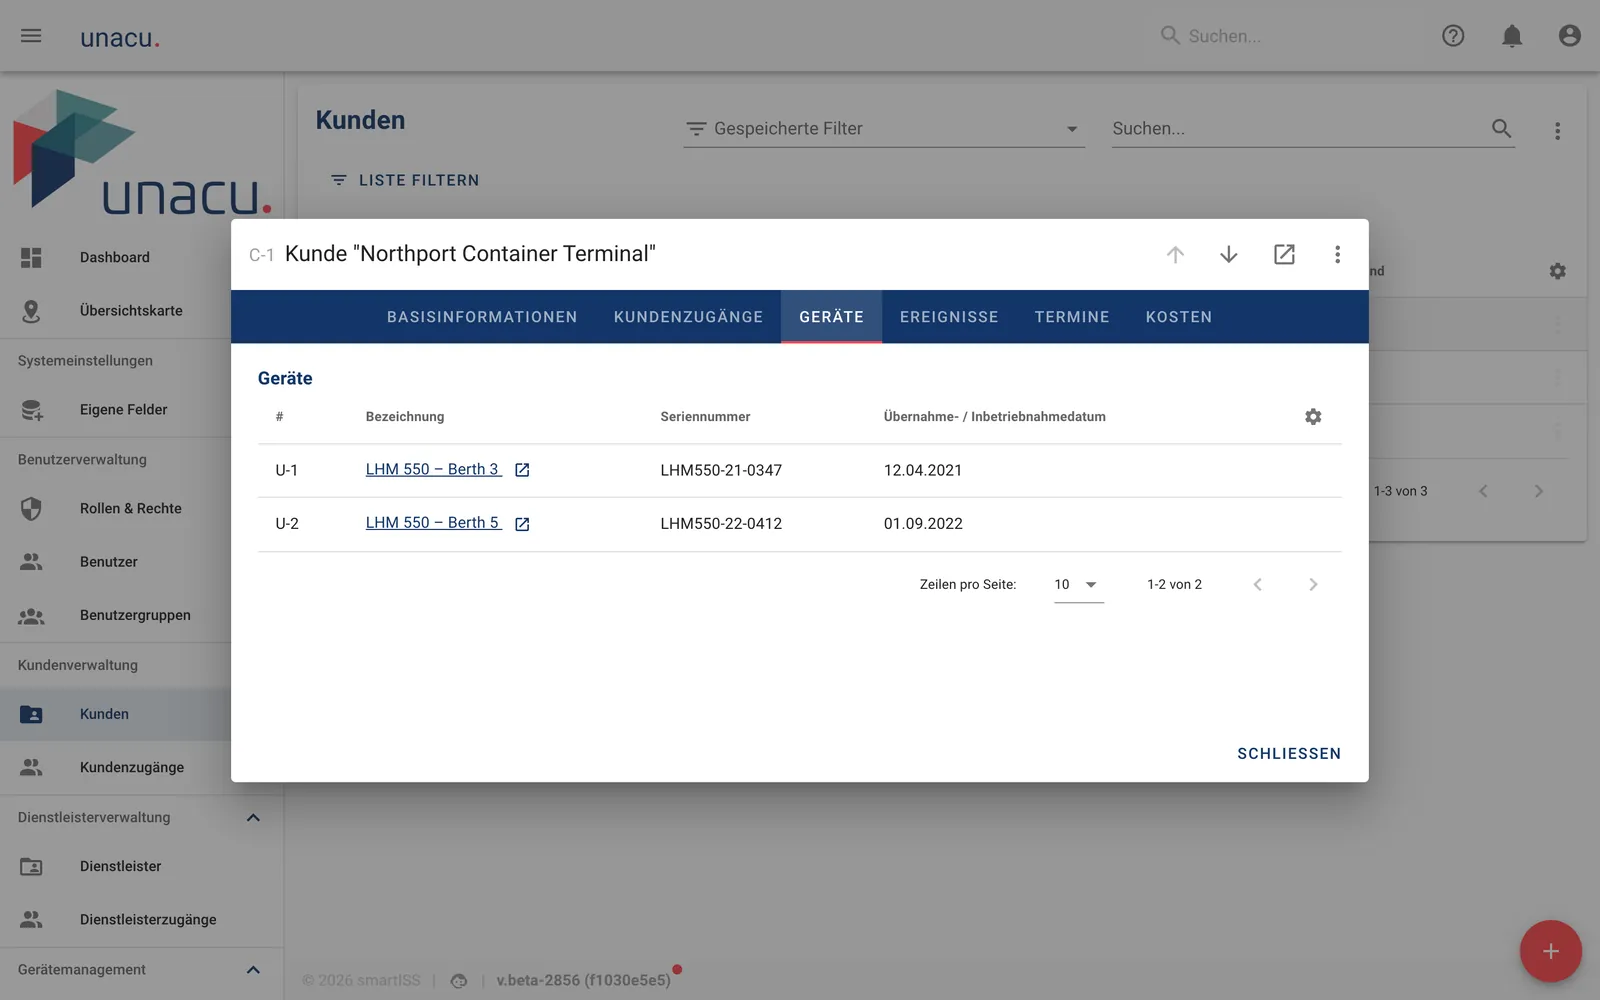Click serial number LHM550-21-0347
The image size is (1600, 1000).
pyautogui.click(x=721, y=471)
